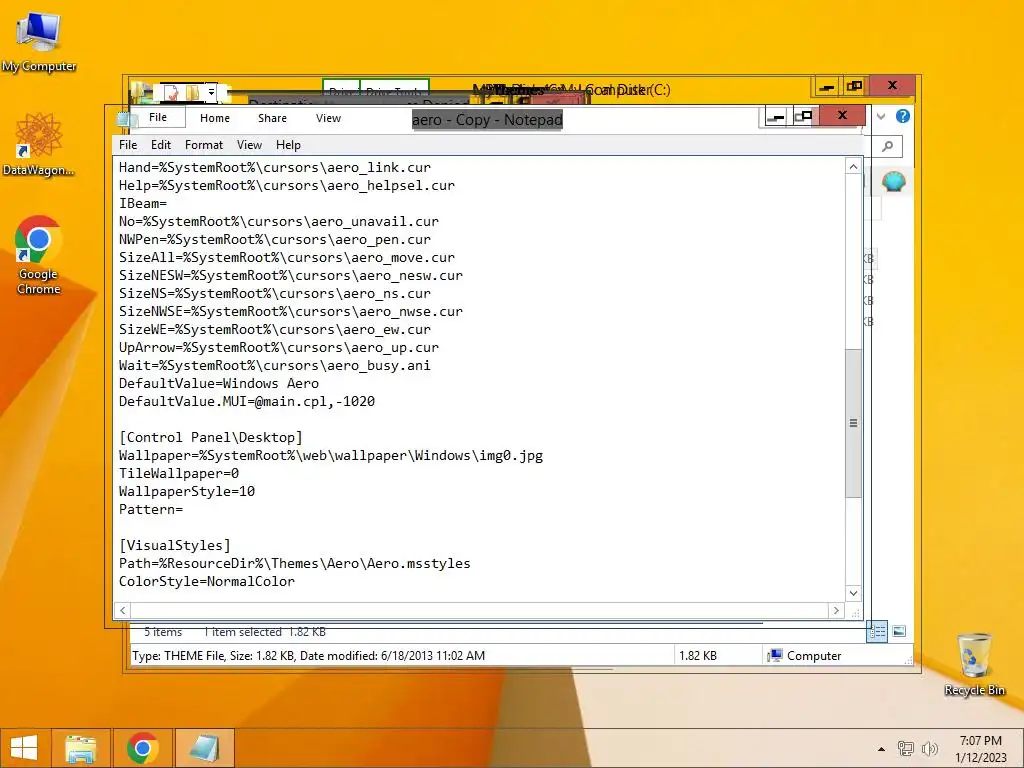Open Notepad's Help menu
This screenshot has width=1024, height=768.
coord(288,145)
